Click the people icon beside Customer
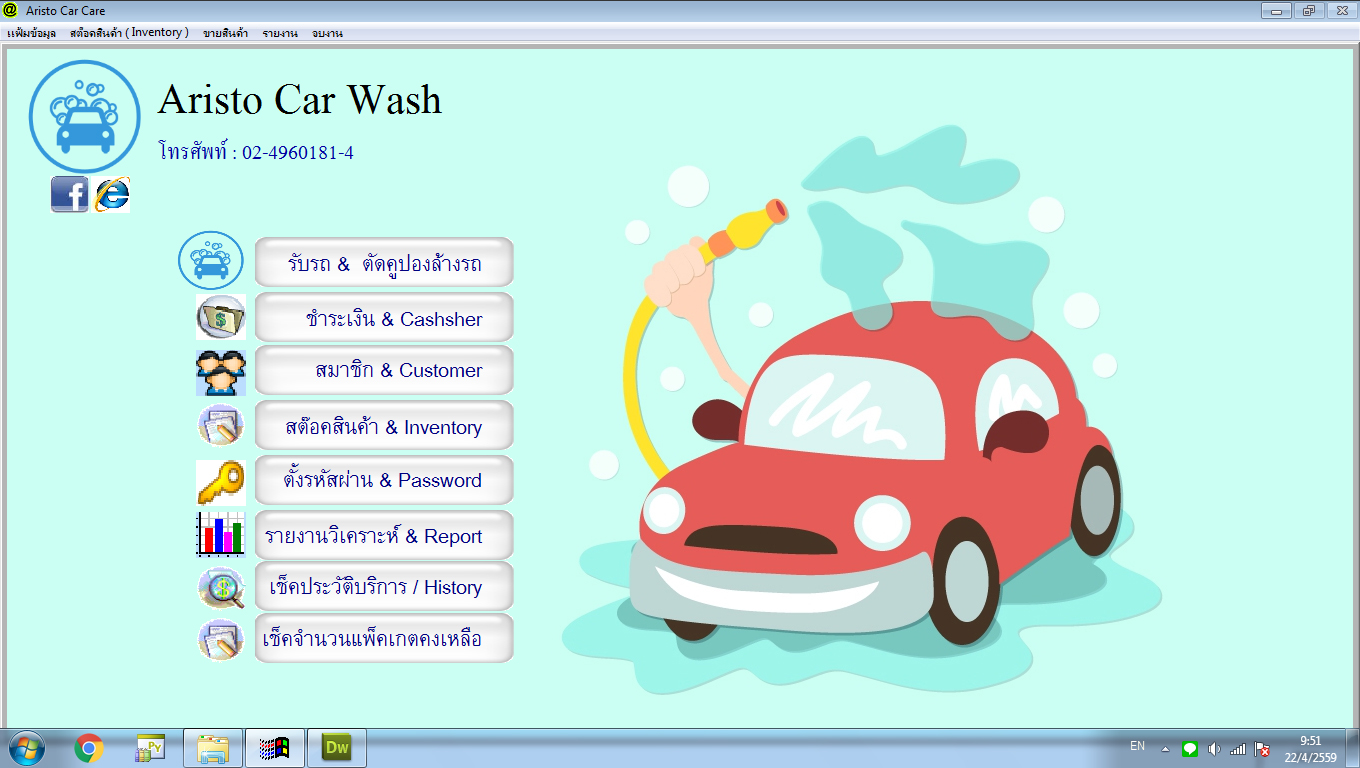The height and width of the screenshot is (768, 1360). pos(220,371)
